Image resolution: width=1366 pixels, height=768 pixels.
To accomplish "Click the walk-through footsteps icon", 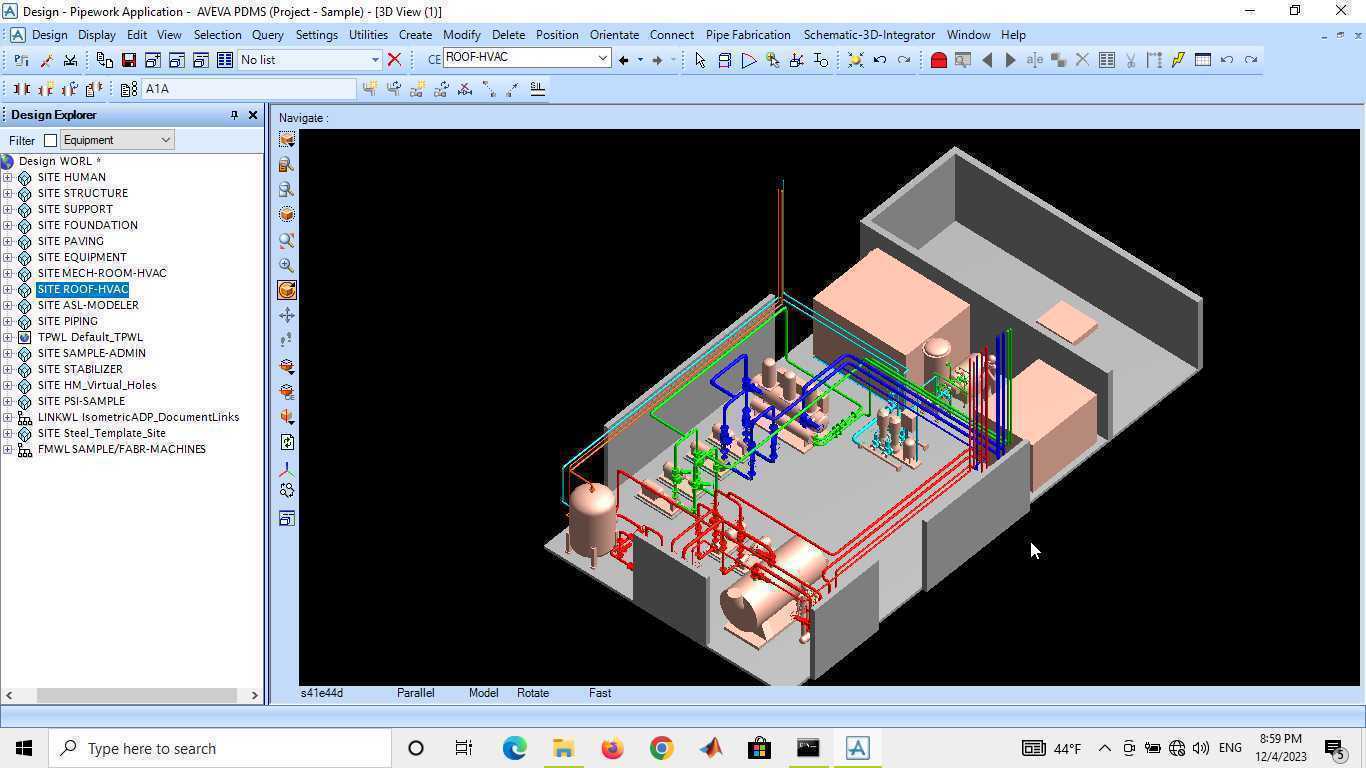I will pos(287,340).
